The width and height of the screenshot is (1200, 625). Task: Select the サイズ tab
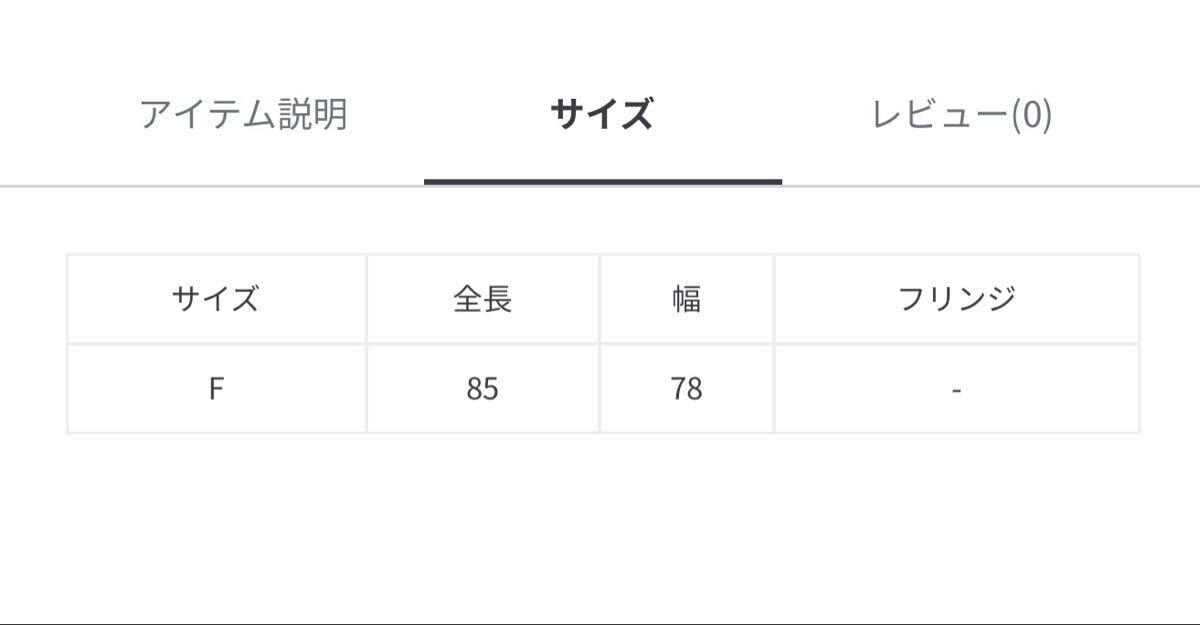602,115
